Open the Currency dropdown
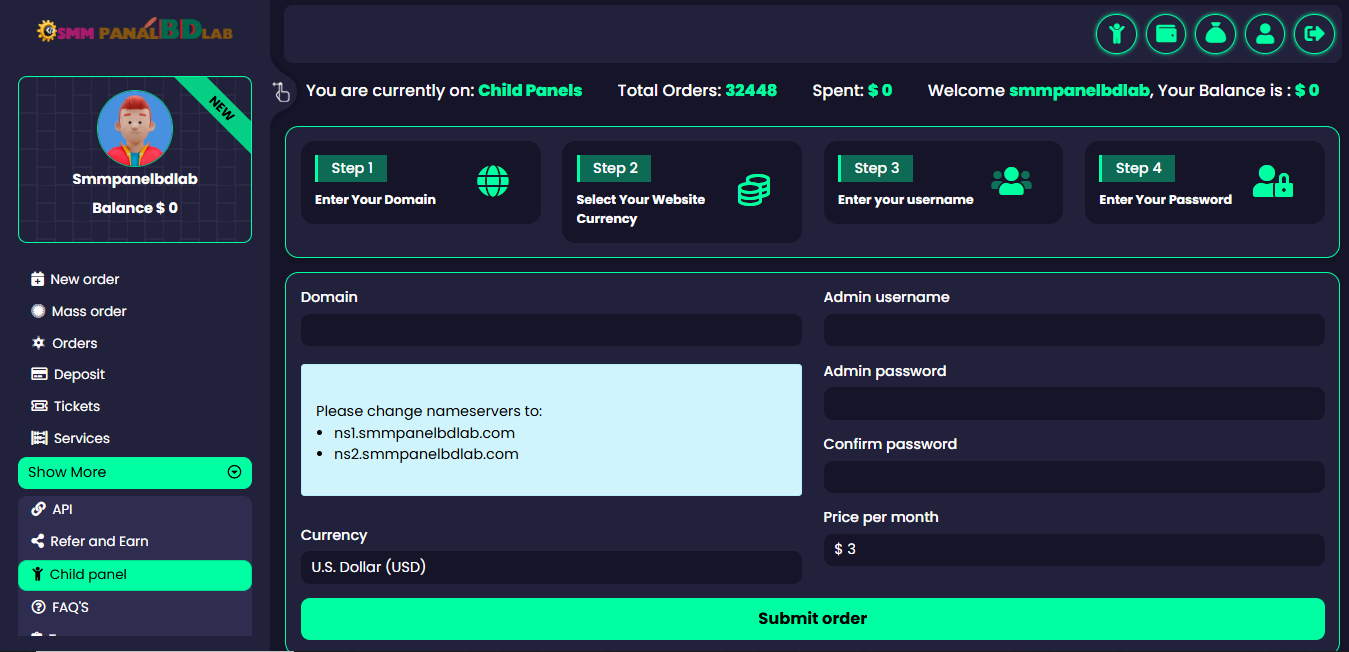This screenshot has width=1349, height=652. [551, 567]
